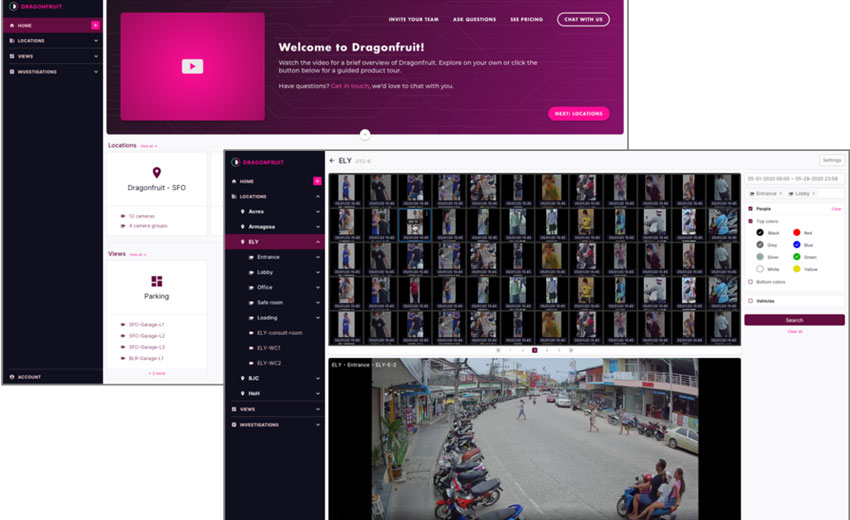Click the camera icon beside SFO-Garage-L1
Screen dimensions: 850x520
tap(123, 325)
